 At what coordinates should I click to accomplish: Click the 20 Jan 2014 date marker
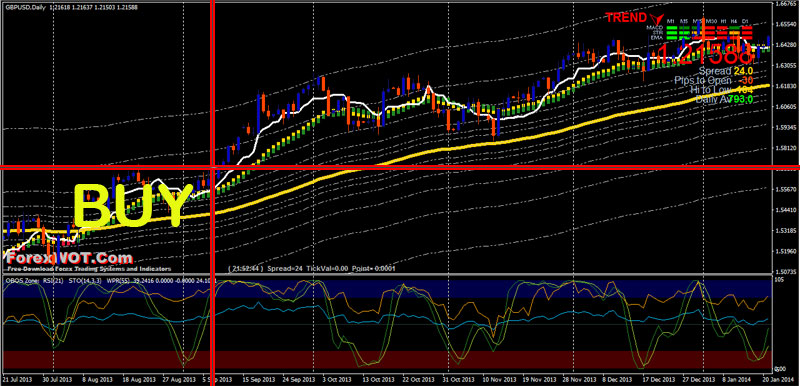781,379
